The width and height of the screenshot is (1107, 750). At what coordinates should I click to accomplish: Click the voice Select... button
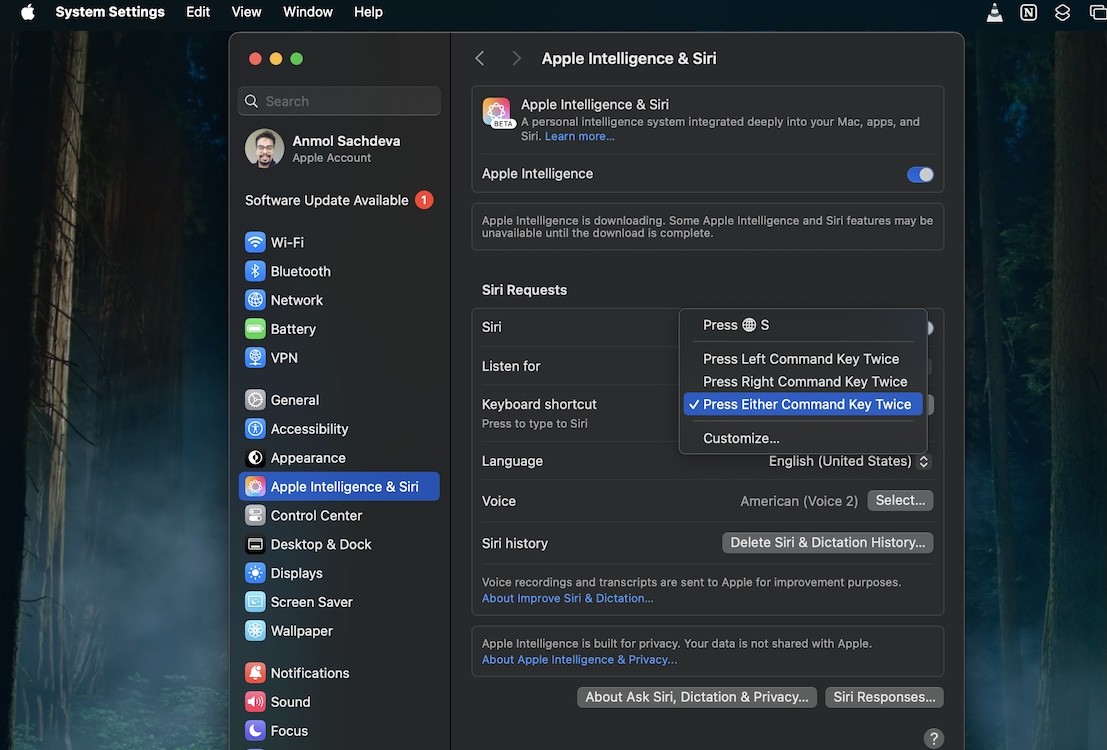click(900, 500)
